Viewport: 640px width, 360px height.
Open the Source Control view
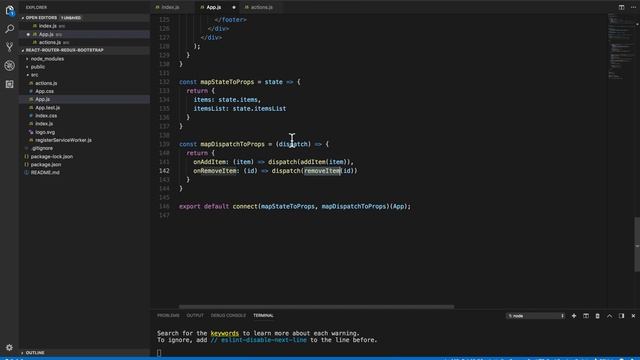coord(9,47)
